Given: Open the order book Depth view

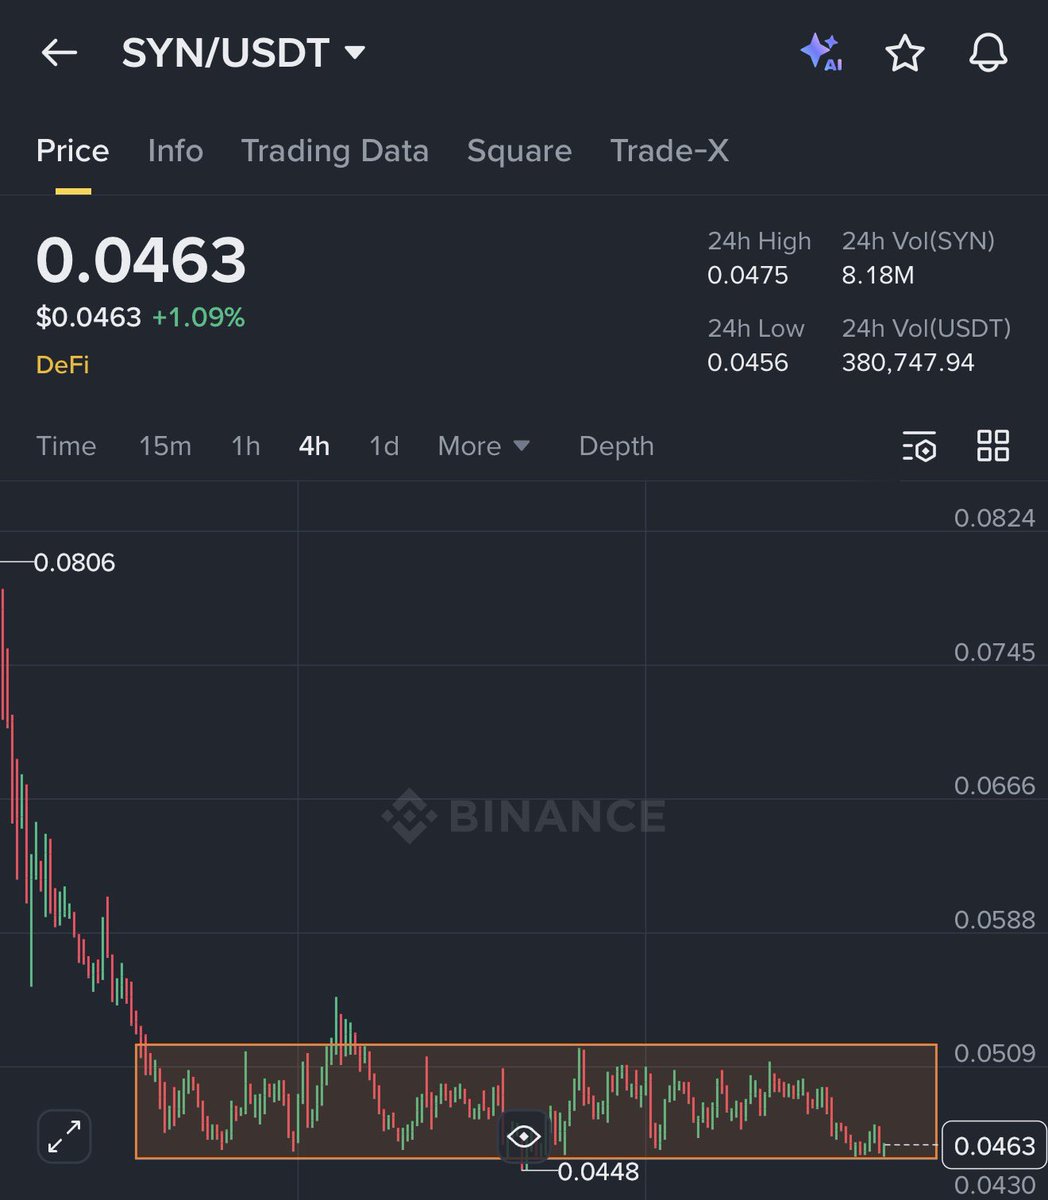Looking at the screenshot, I should 616,446.
